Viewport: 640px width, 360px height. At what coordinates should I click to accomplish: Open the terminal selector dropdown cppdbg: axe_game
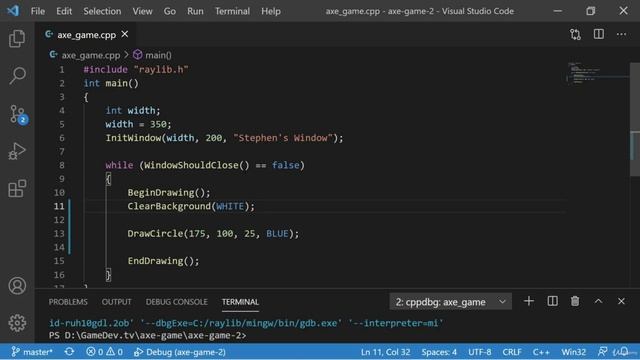tap(450, 302)
